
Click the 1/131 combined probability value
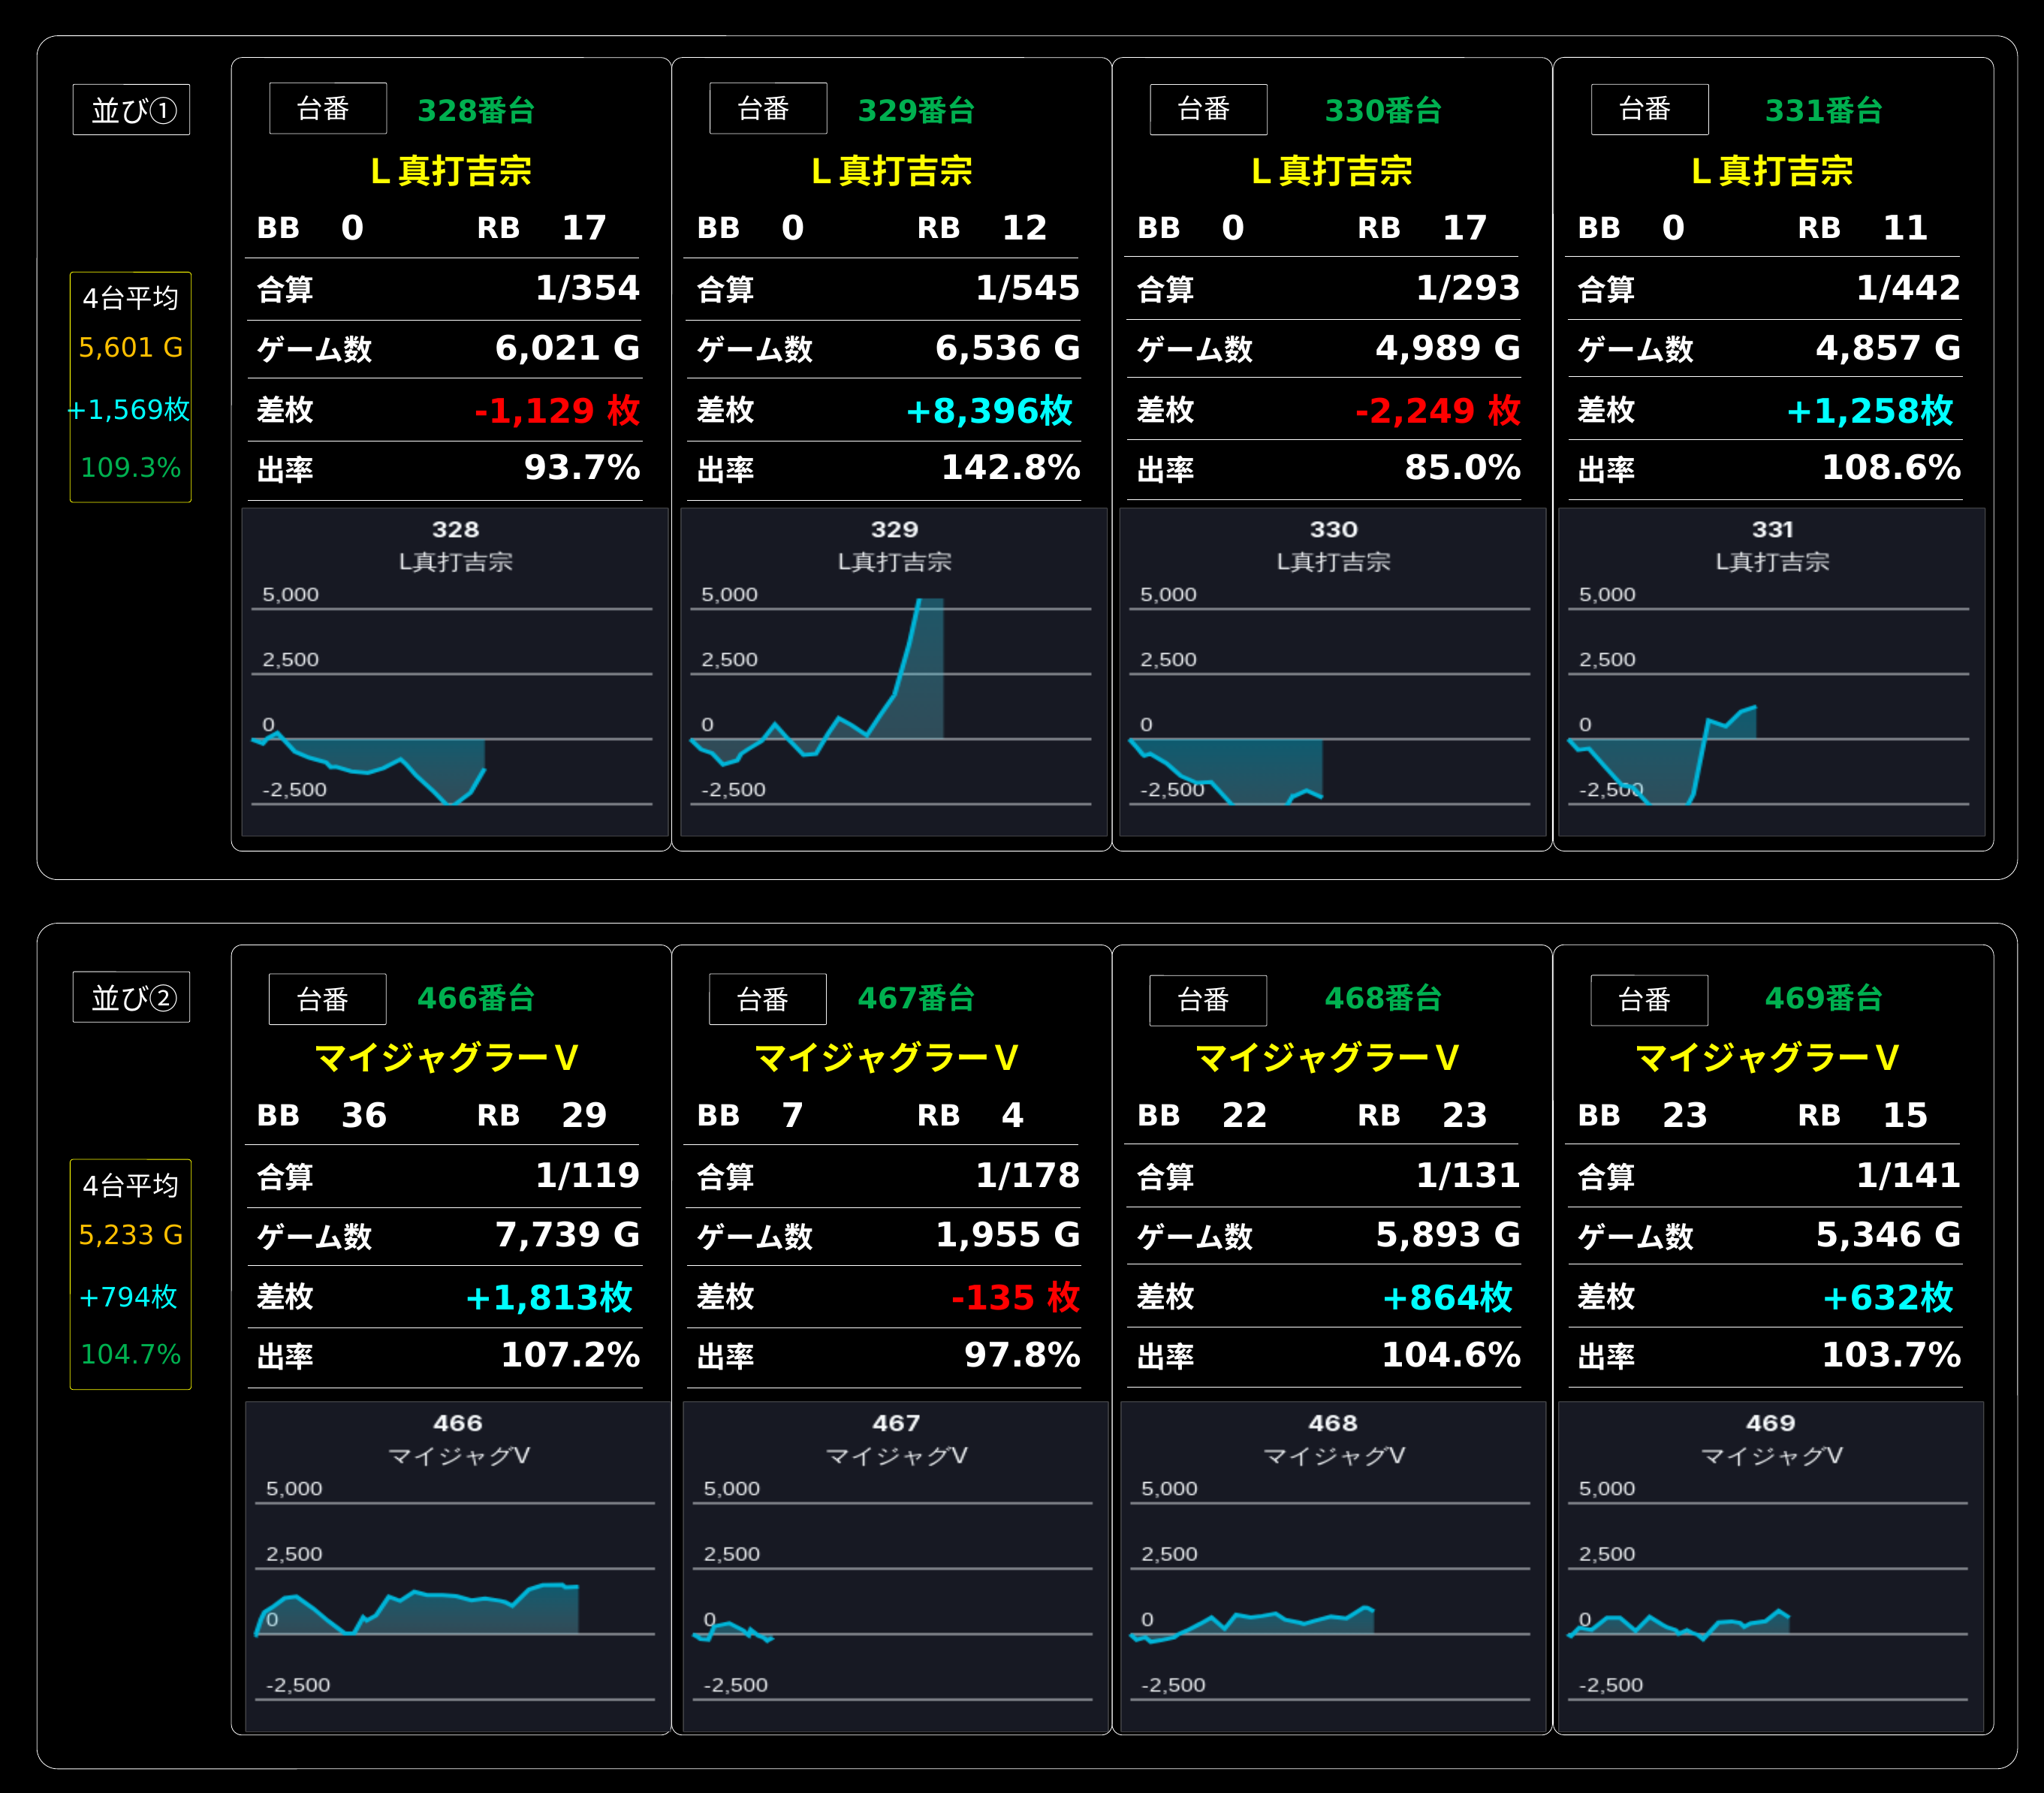1468,1175
